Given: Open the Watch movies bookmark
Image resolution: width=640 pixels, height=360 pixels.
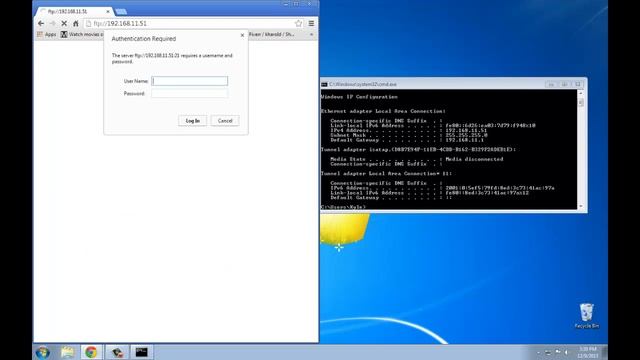Looking at the screenshot, I should click(x=82, y=35).
